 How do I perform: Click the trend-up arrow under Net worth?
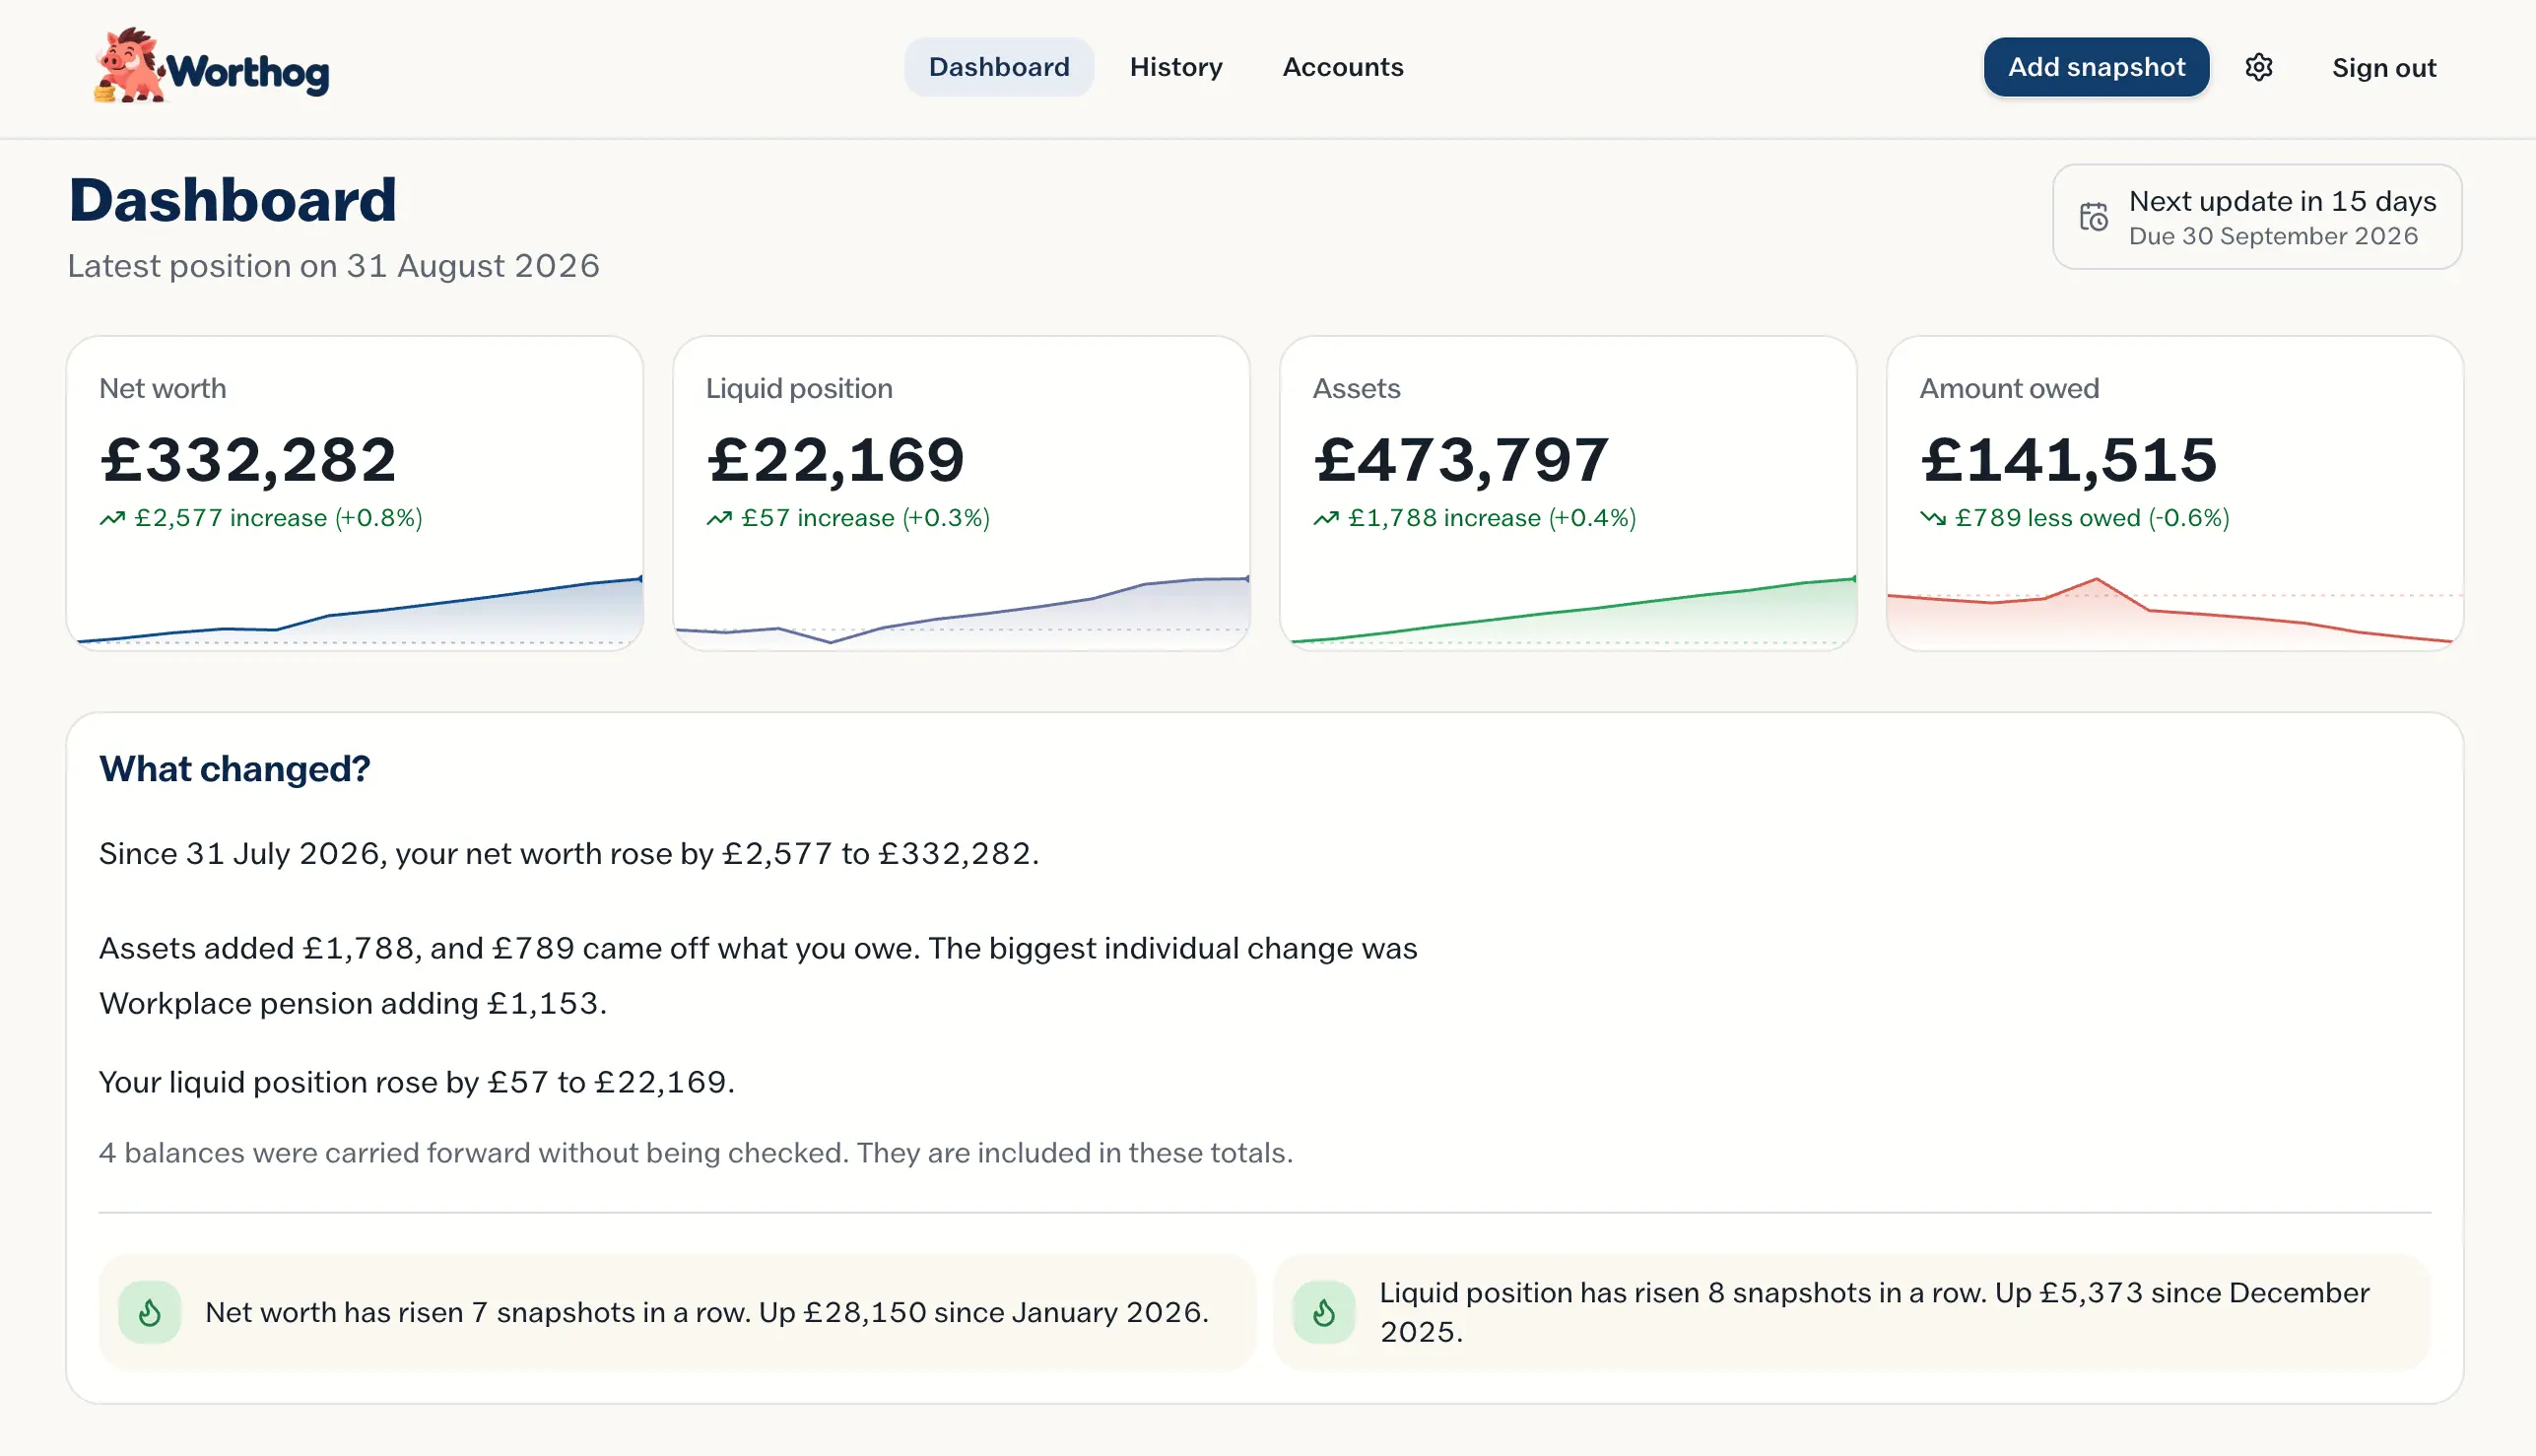tap(112, 518)
